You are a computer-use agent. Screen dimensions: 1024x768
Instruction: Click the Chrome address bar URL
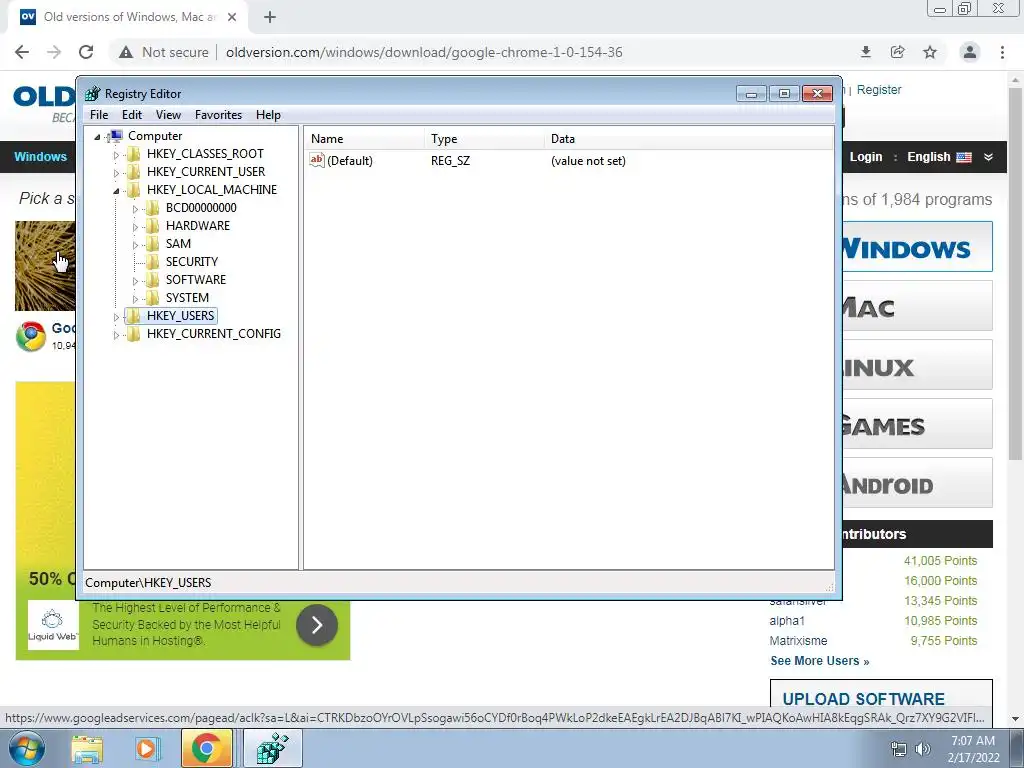click(x=424, y=52)
